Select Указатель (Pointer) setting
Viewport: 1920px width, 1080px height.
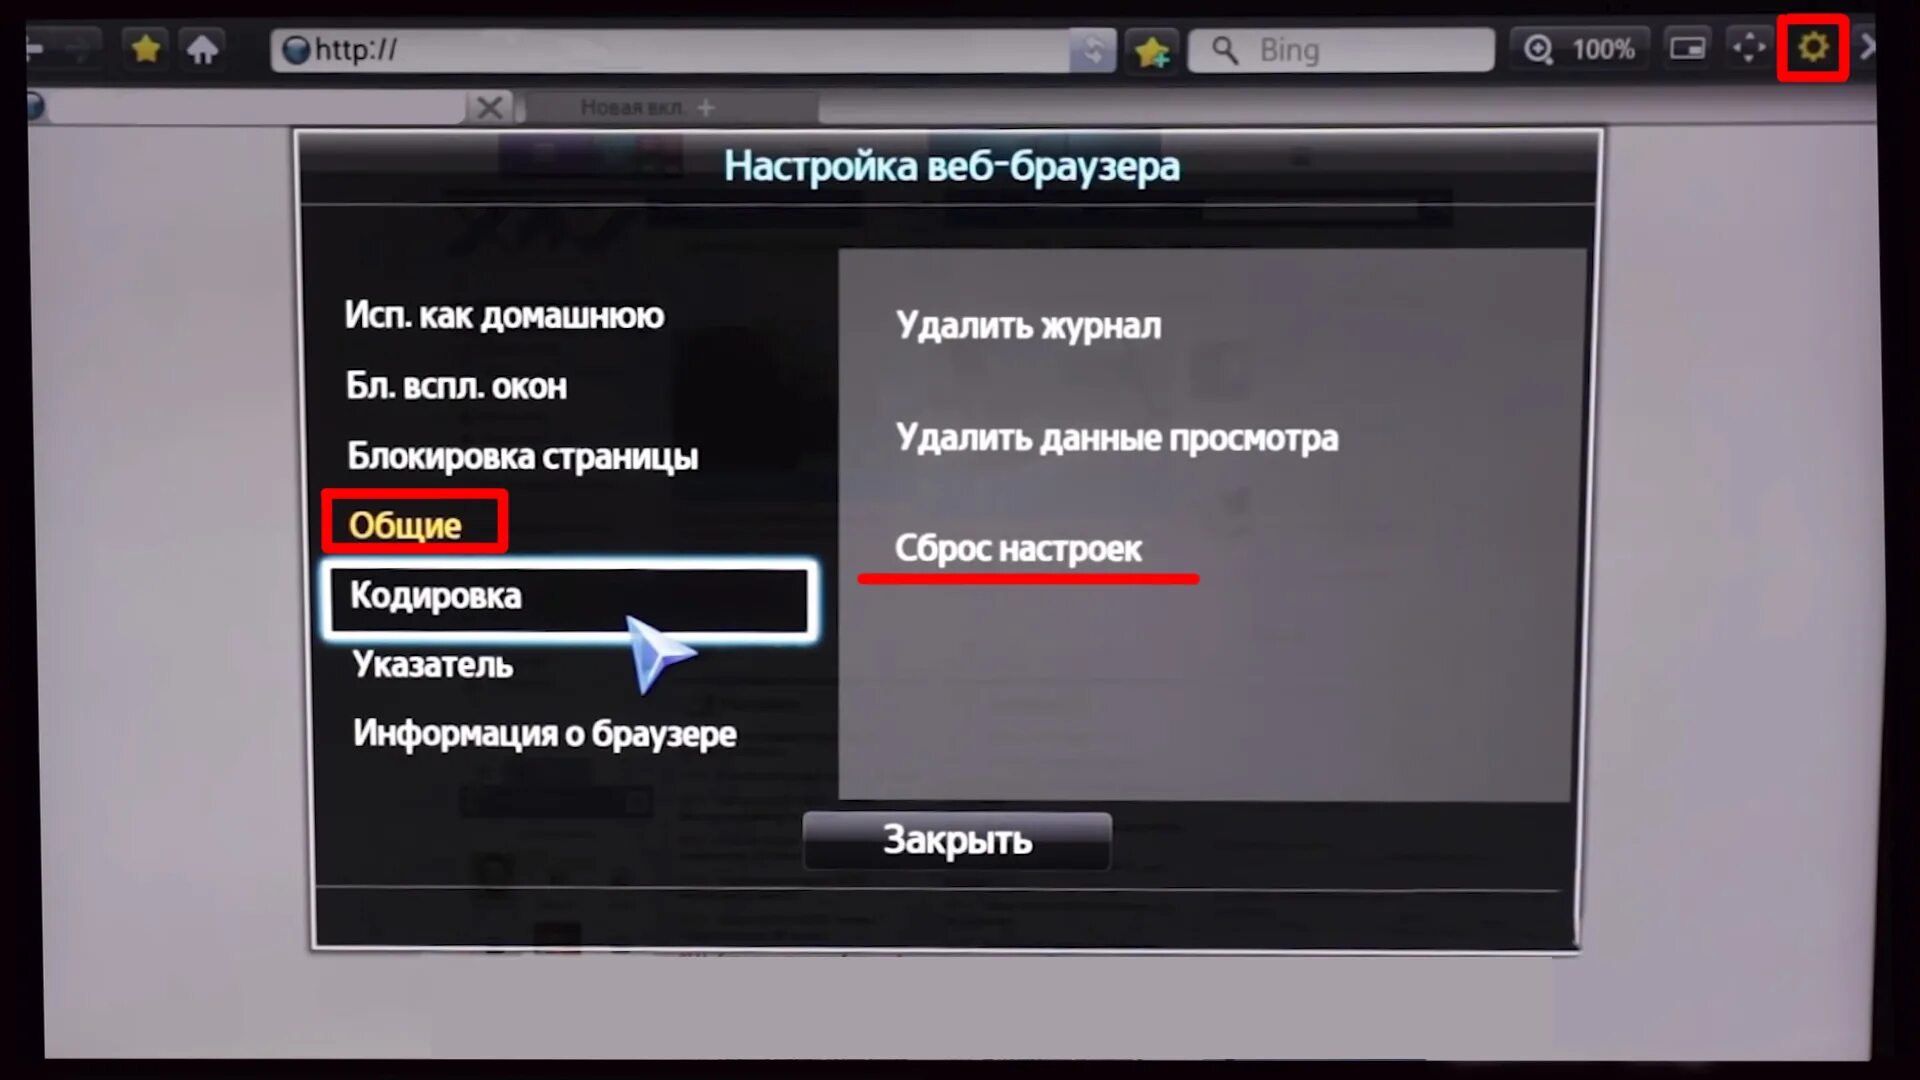[431, 663]
